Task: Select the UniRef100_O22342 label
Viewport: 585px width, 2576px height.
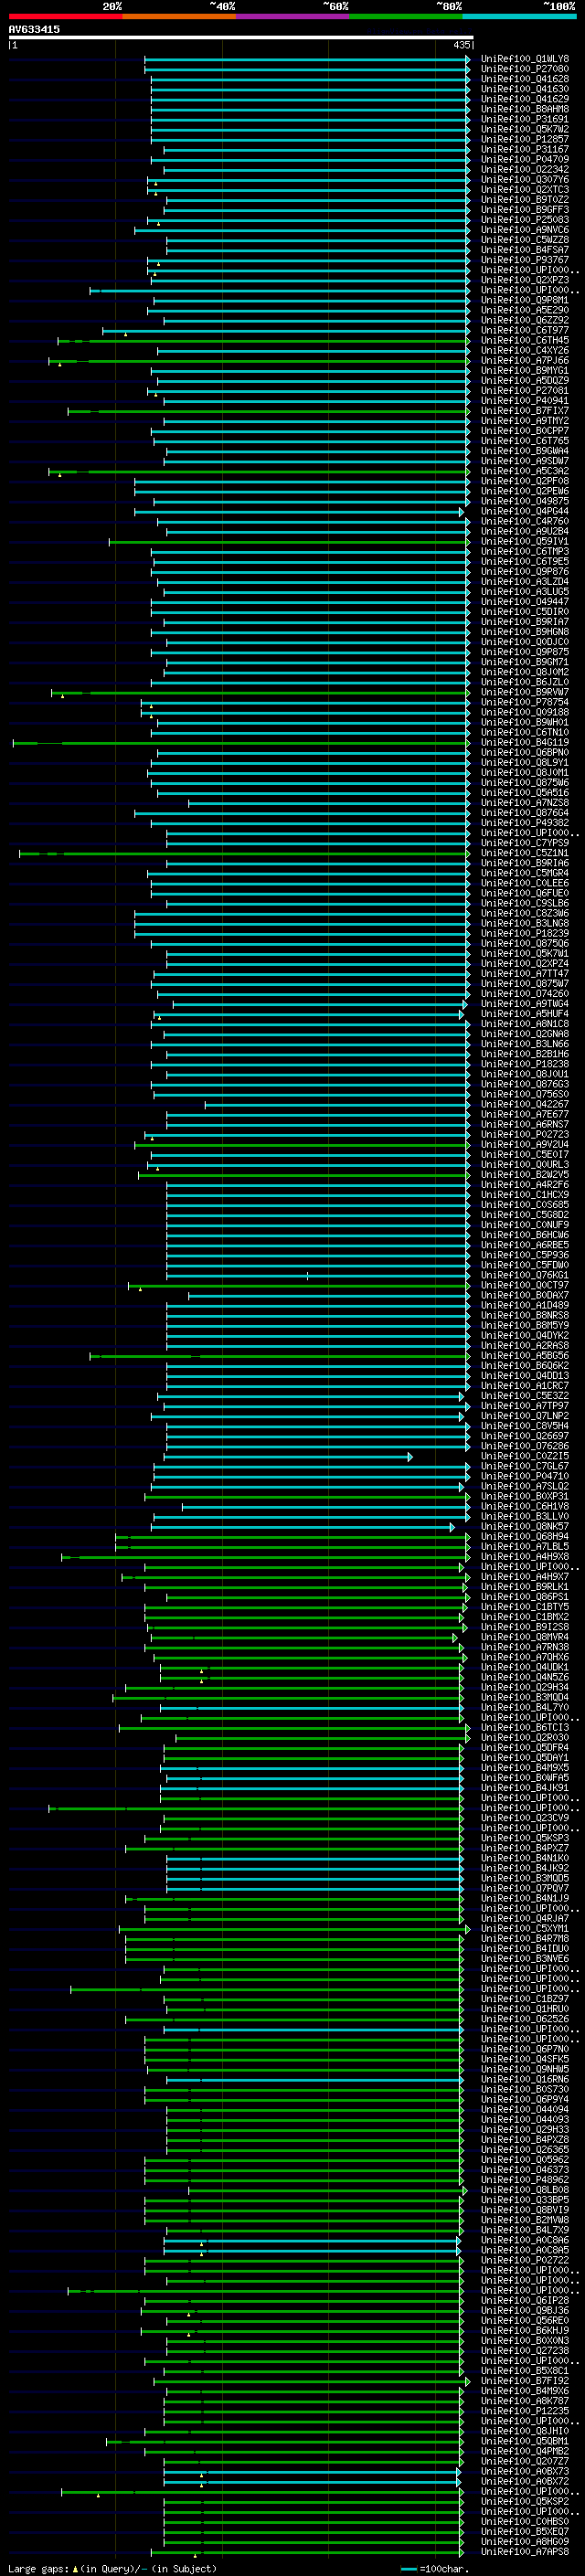Action: (x=525, y=170)
